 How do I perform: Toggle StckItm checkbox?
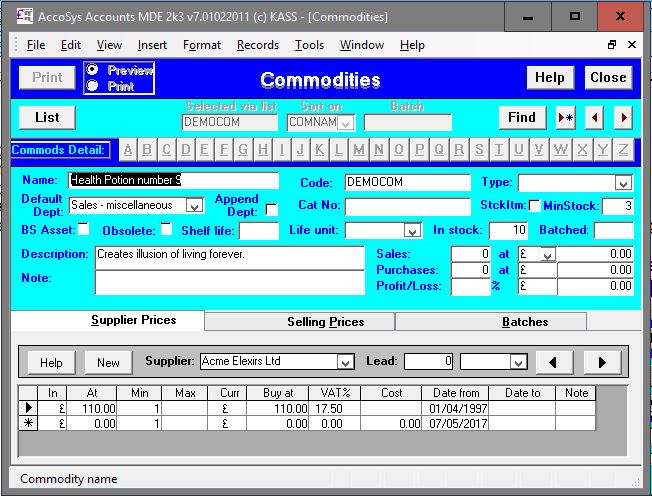(534, 205)
